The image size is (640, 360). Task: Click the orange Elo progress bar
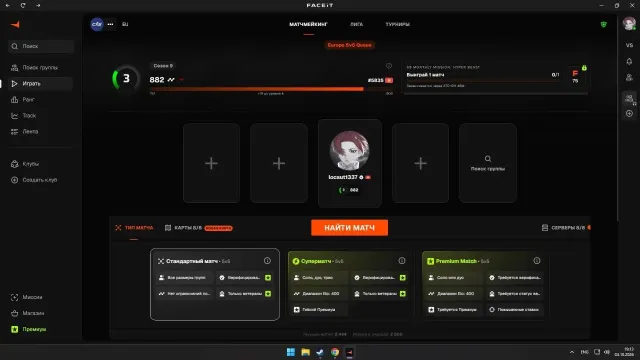271,89
